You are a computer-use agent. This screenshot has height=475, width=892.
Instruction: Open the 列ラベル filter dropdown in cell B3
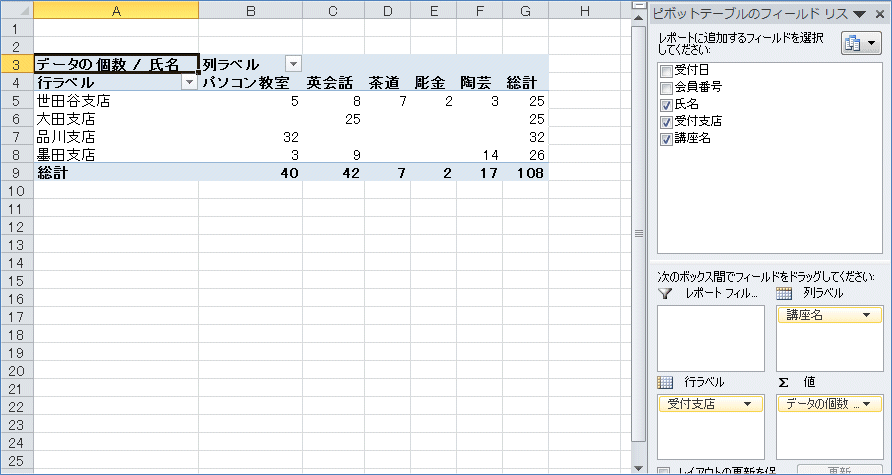coord(293,64)
